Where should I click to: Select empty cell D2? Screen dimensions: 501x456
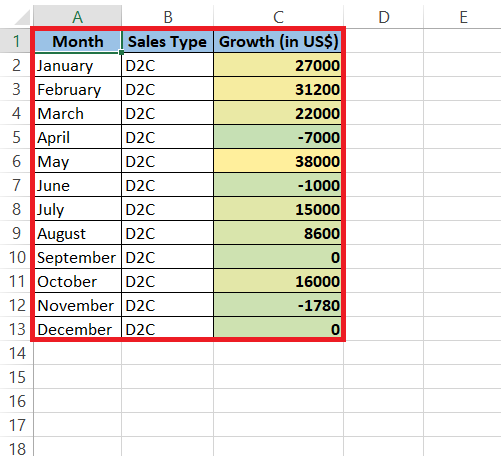(384, 65)
